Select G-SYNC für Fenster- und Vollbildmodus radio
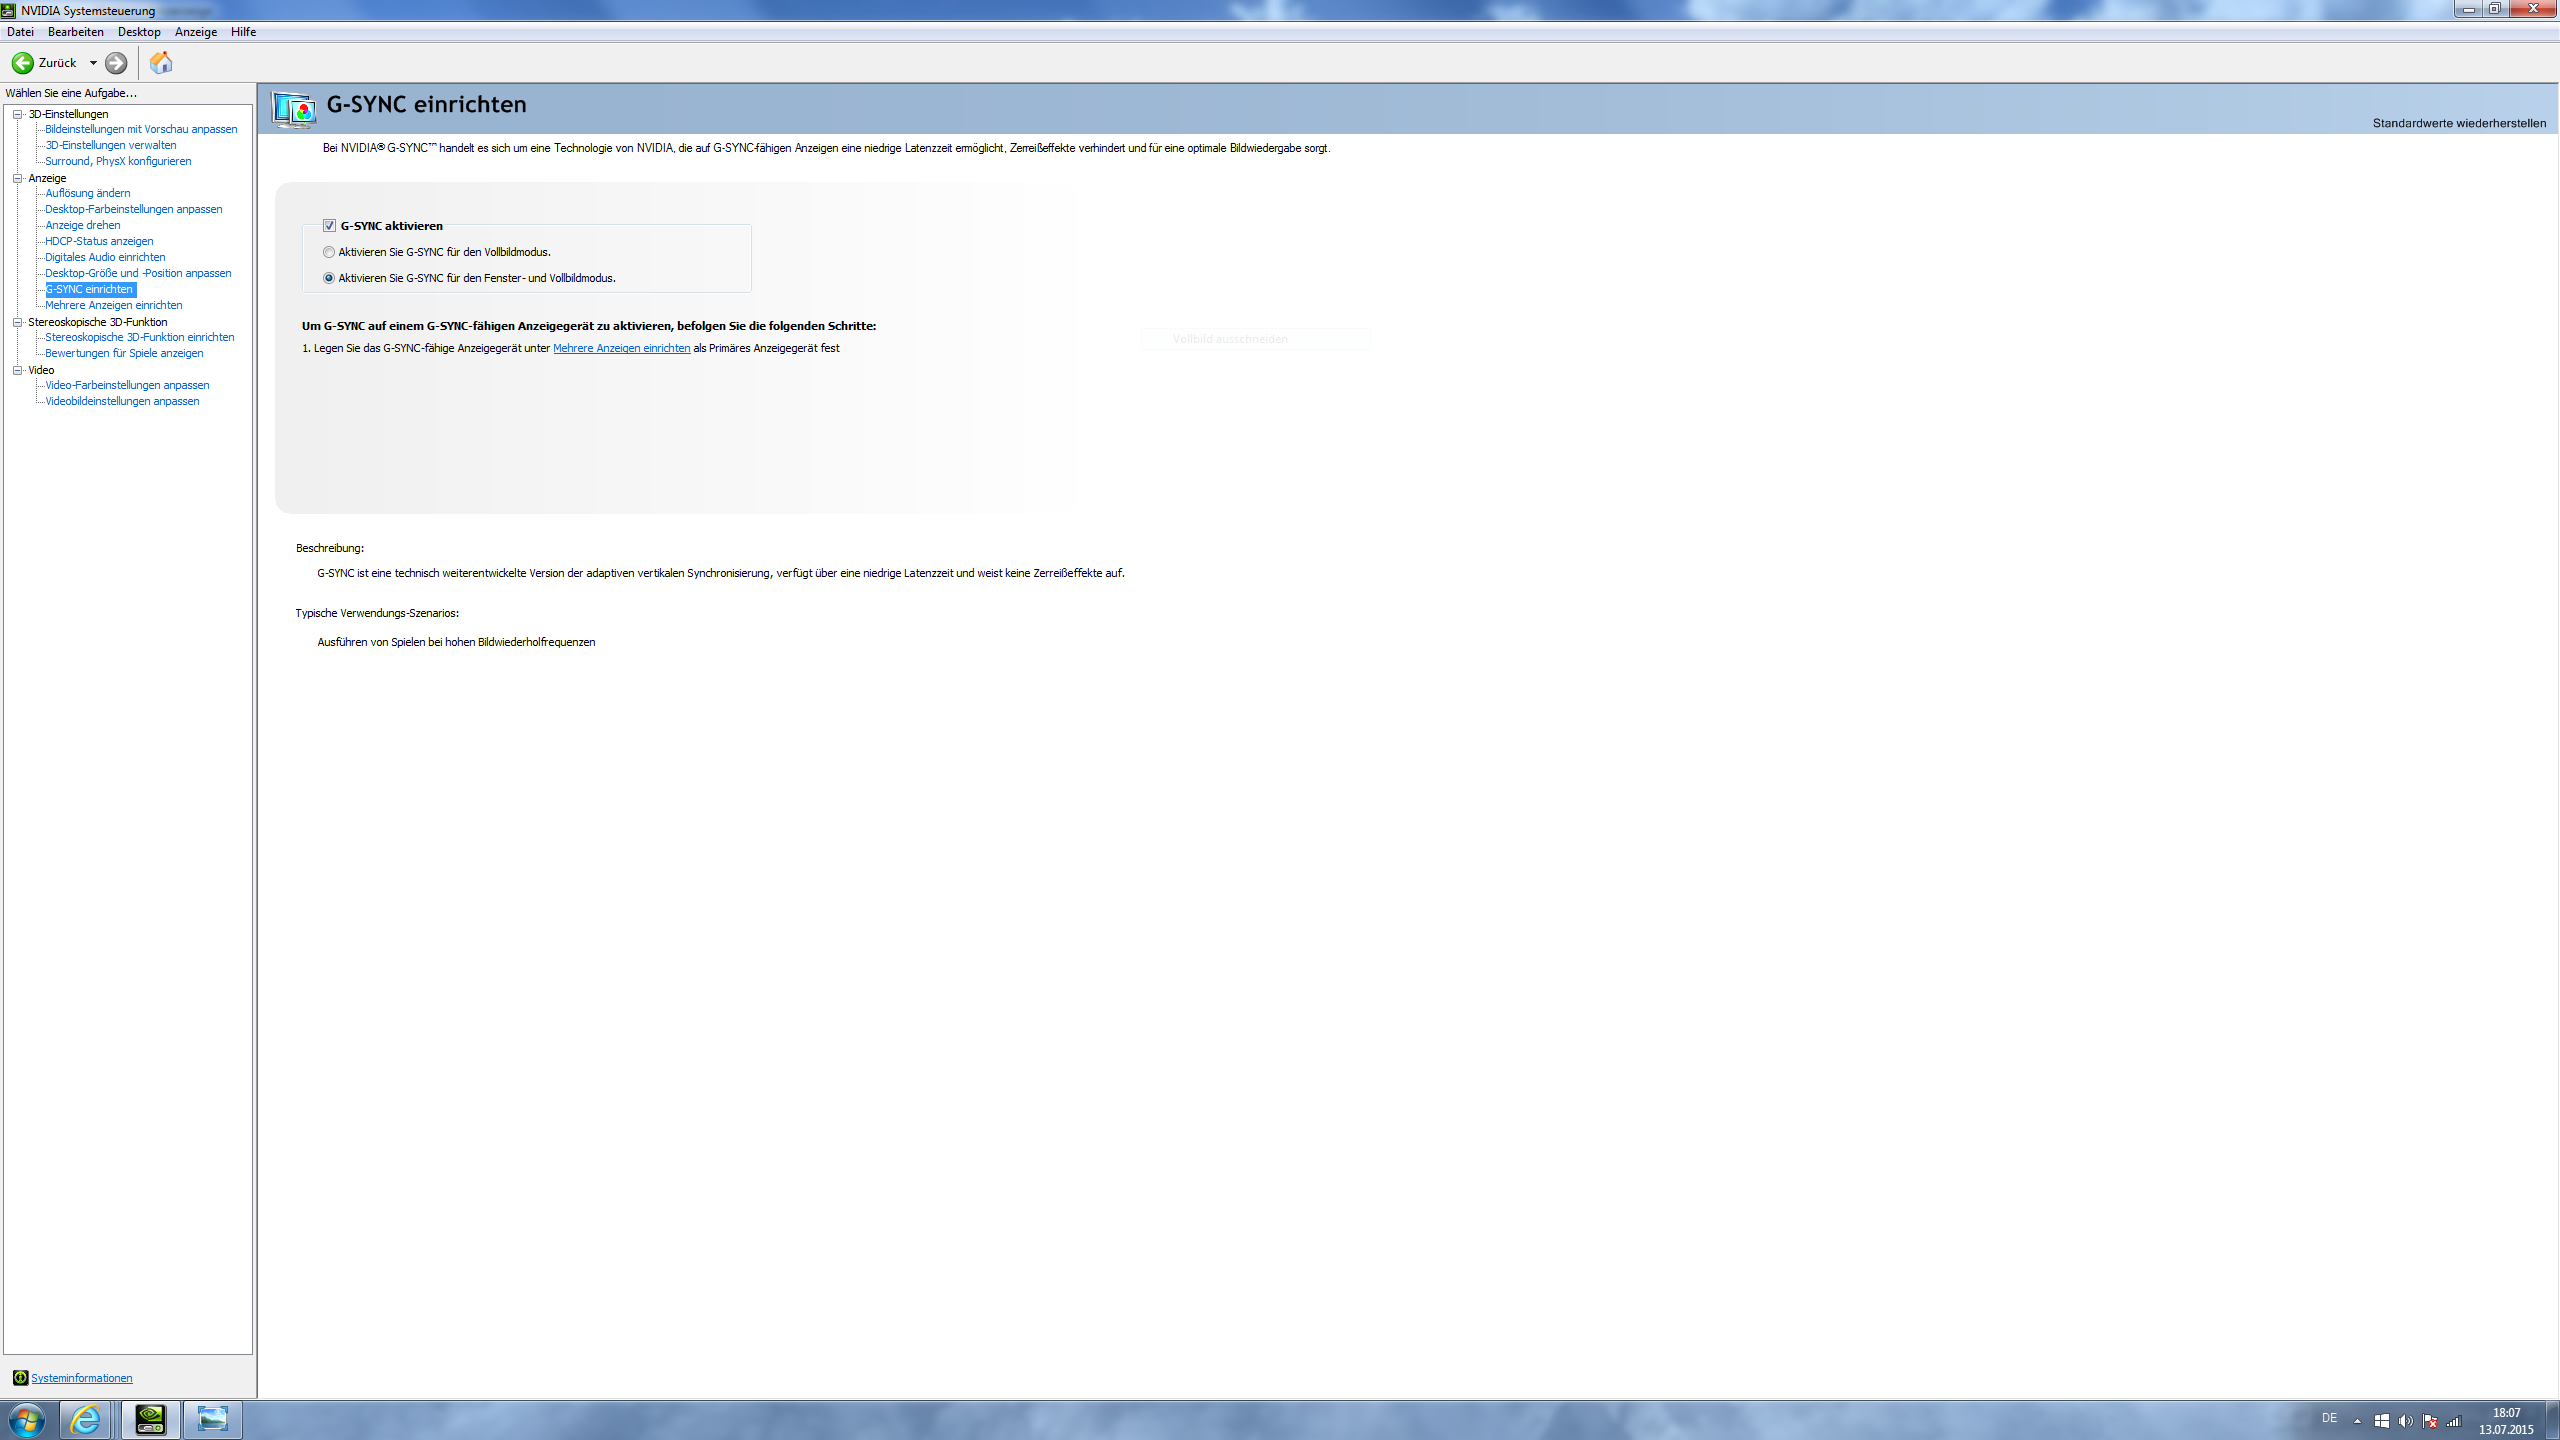 (x=329, y=278)
